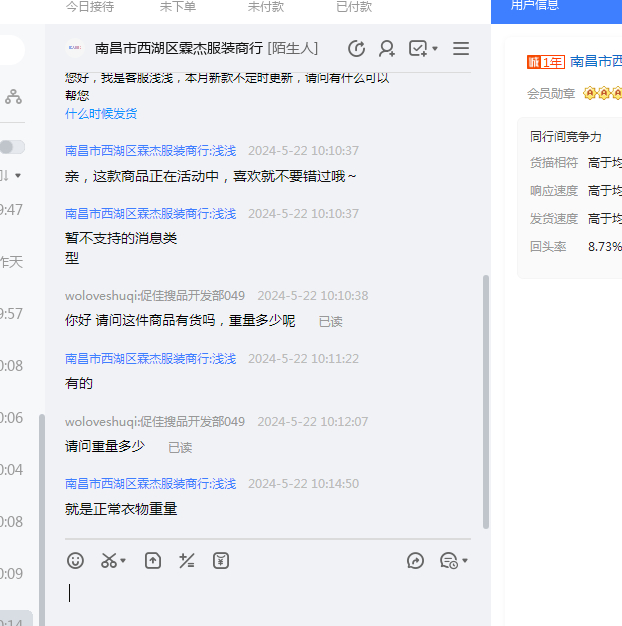Open the emoji picker
The height and width of the screenshot is (626, 622).
(x=75, y=561)
